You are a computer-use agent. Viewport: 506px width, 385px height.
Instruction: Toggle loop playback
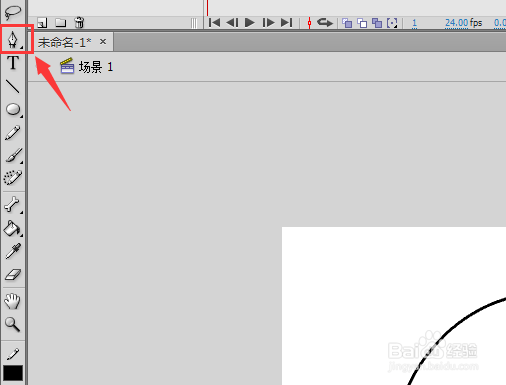(x=325, y=23)
